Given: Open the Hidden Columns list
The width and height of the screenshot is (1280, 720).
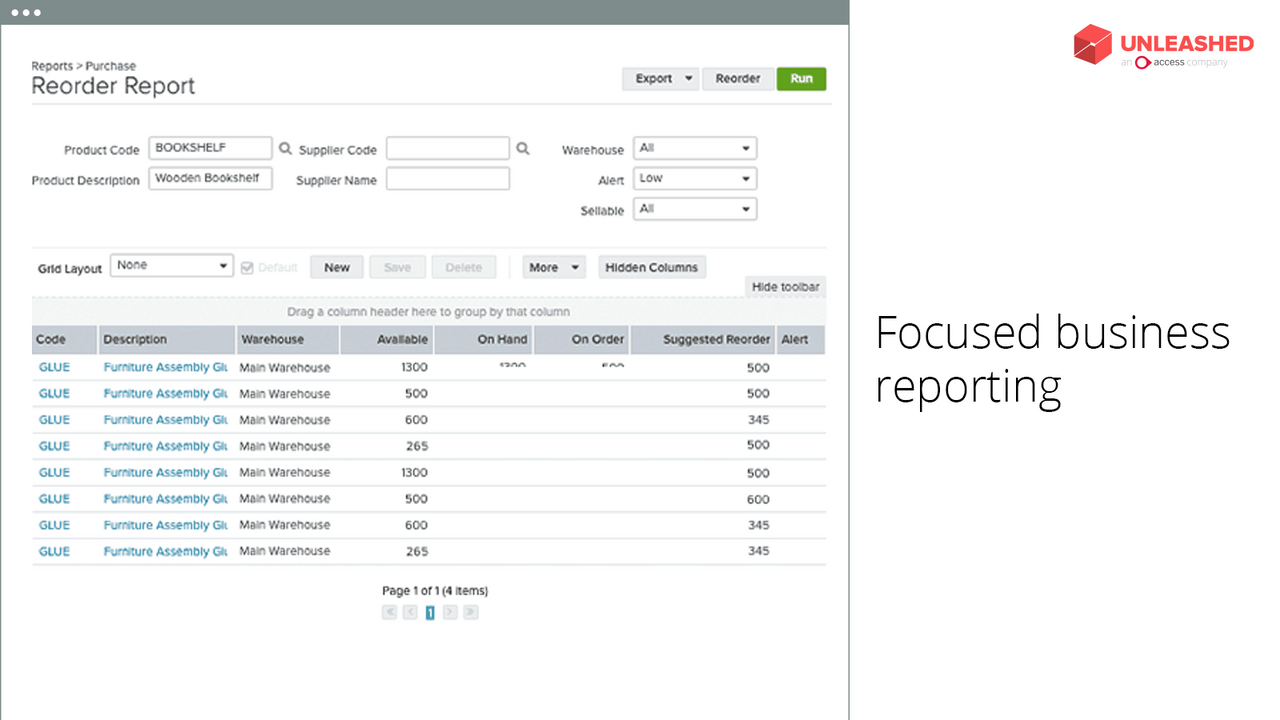Looking at the screenshot, I should [652, 267].
